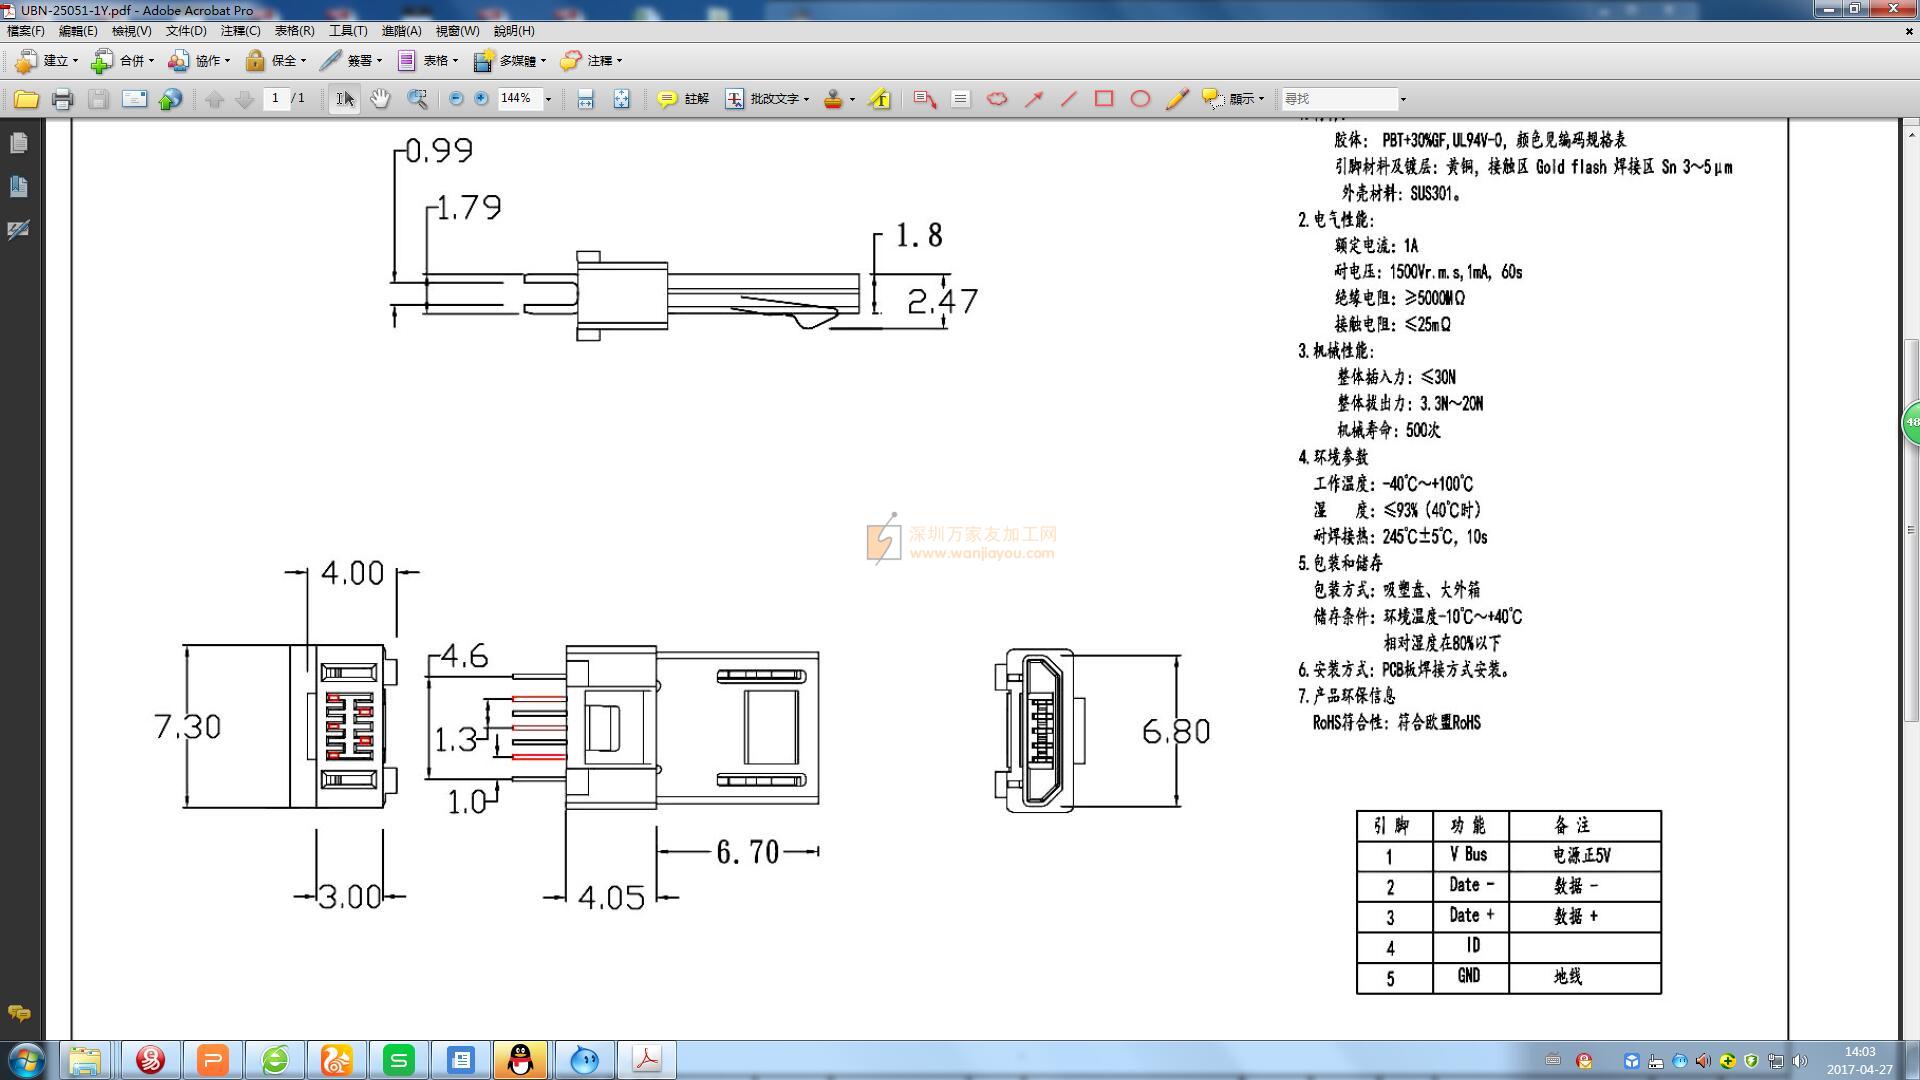Image resolution: width=1920 pixels, height=1080 pixels.
Task: Open QQ penguin in the taskbar
Action: tap(520, 1059)
